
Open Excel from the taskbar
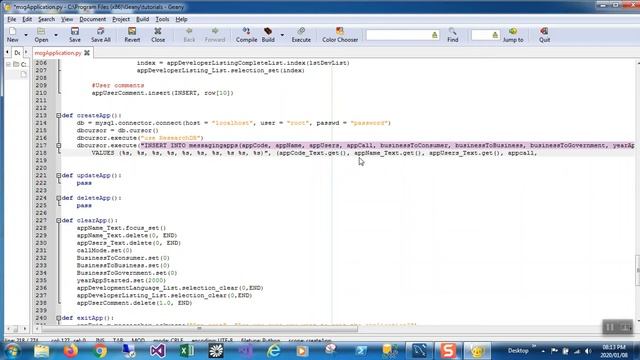tap(187, 351)
